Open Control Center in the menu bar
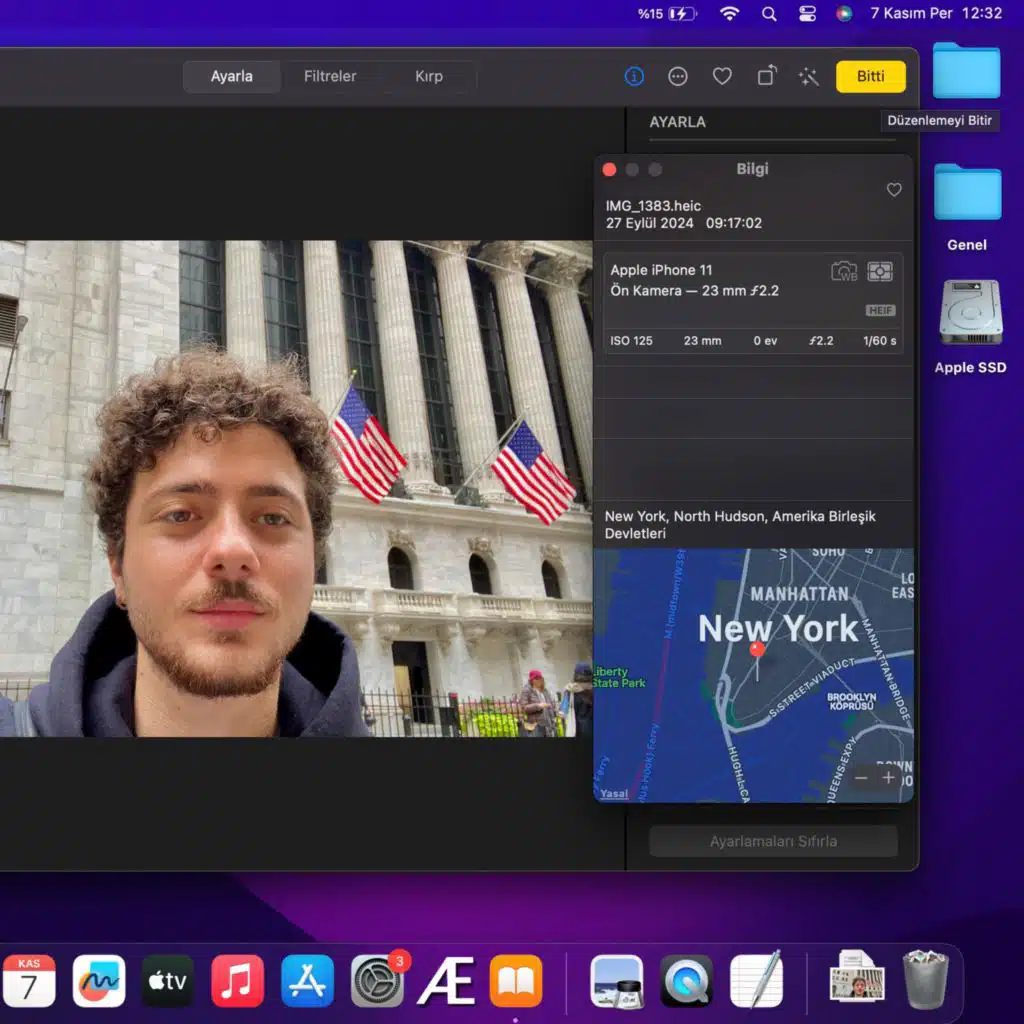Image resolution: width=1024 pixels, height=1024 pixels. click(807, 14)
